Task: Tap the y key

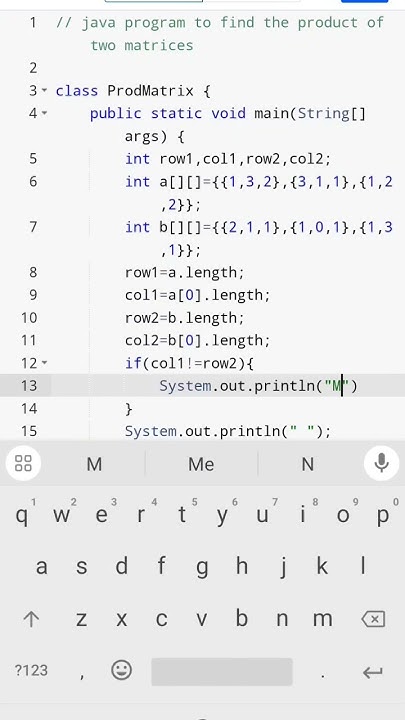Action: 222,515
